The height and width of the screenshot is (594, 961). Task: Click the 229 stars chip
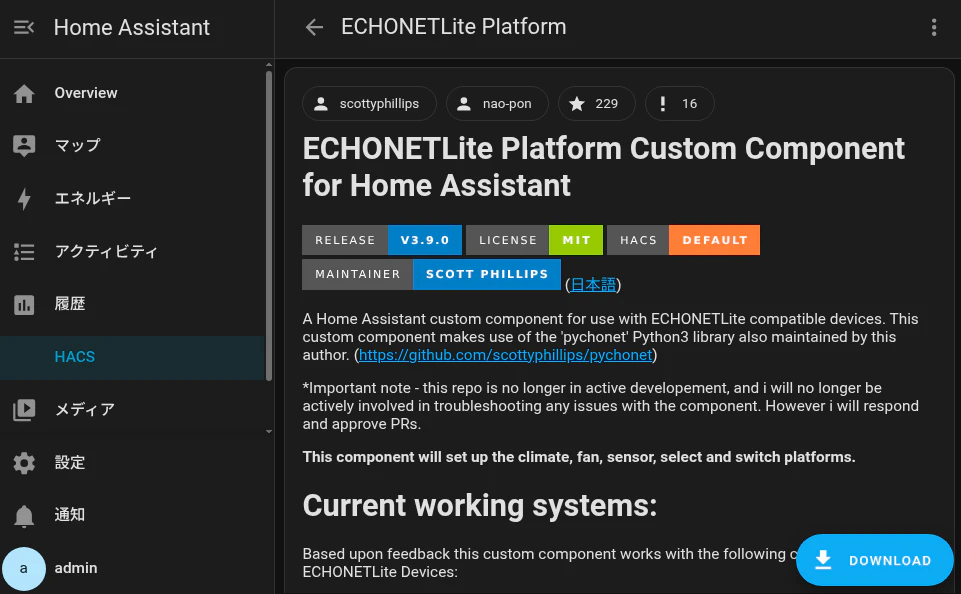(596, 104)
